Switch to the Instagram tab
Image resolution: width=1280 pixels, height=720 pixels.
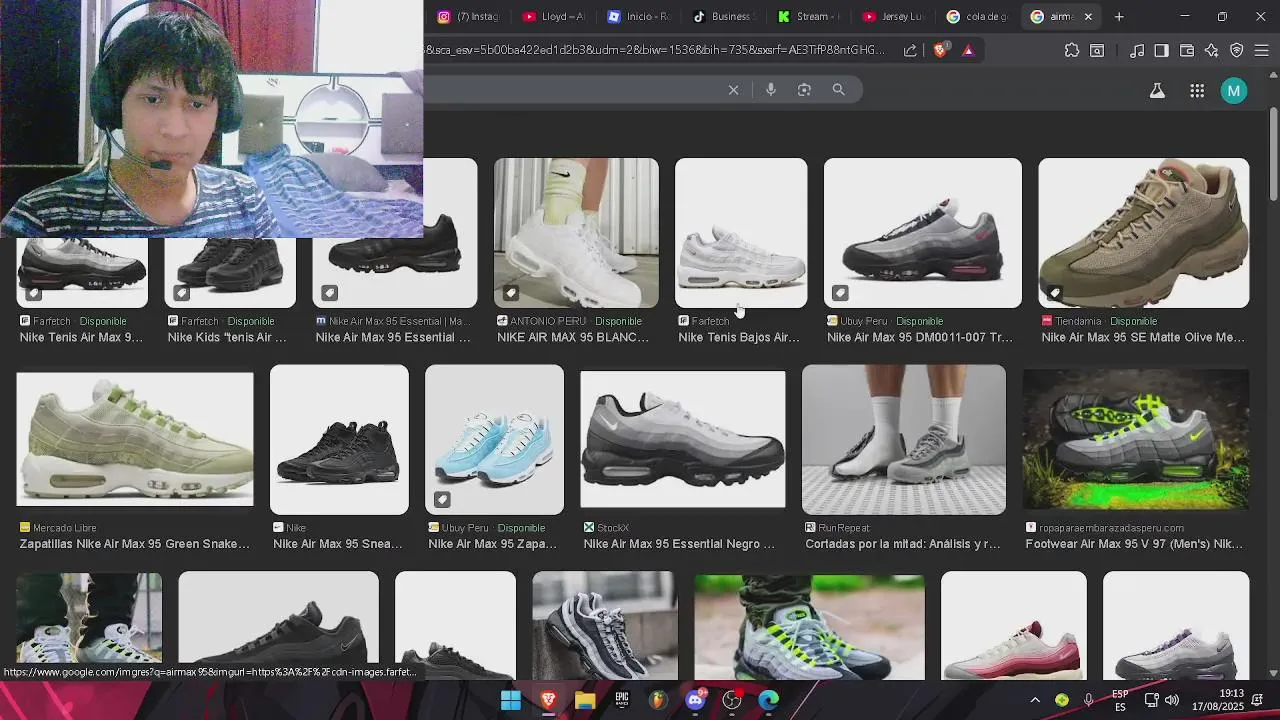[467, 17]
